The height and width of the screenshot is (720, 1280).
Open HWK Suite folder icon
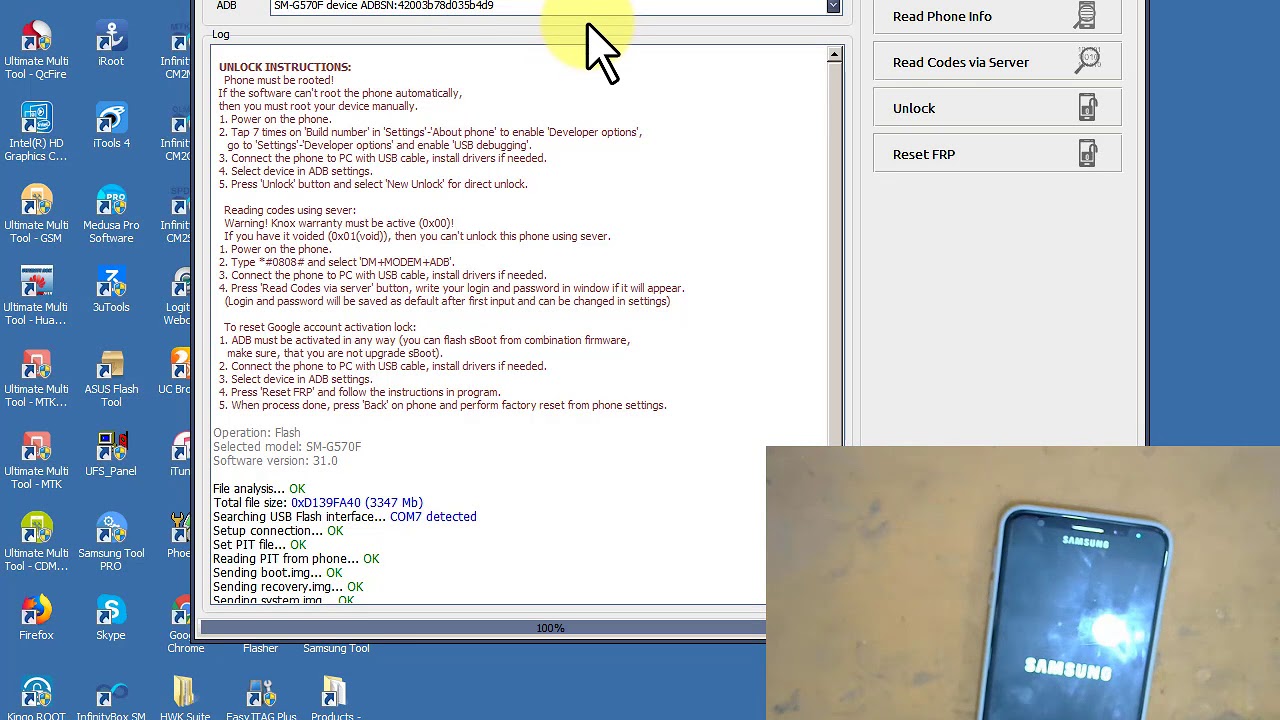tap(185, 698)
